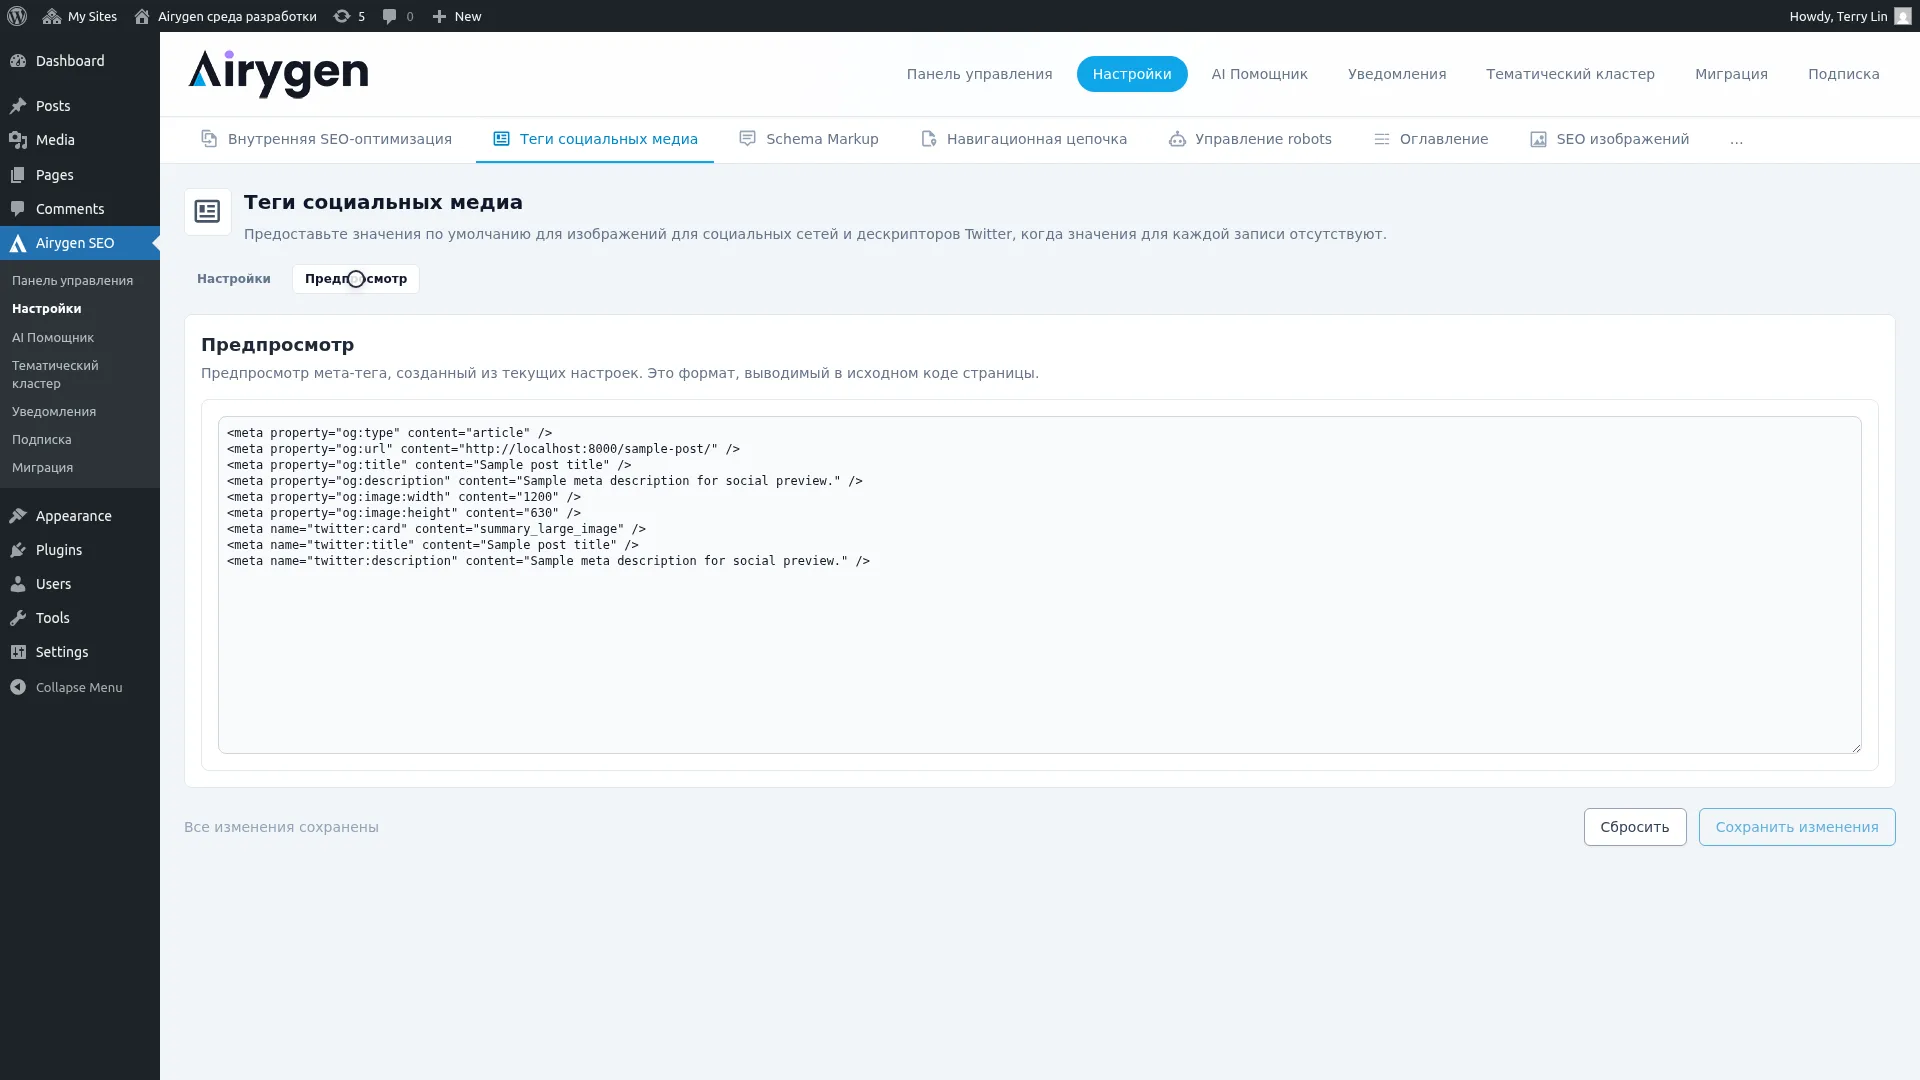Click the Users icon in the sidebar
Image resolution: width=1920 pixels, height=1080 pixels.
[18, 584]
